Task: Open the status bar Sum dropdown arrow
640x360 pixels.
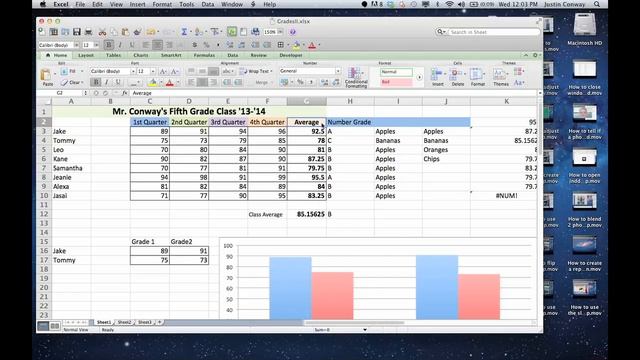Action: click(x=364, y=330)
